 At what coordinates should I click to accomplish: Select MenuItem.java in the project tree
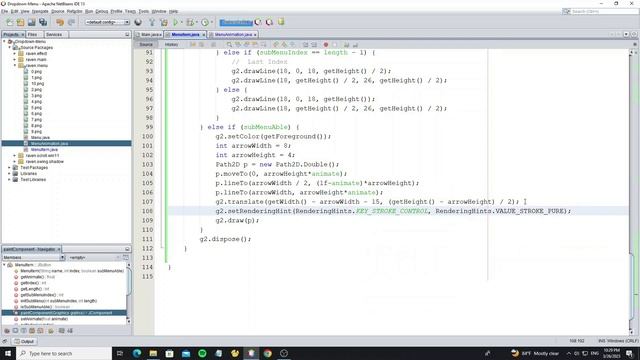[x=44, y=149]
